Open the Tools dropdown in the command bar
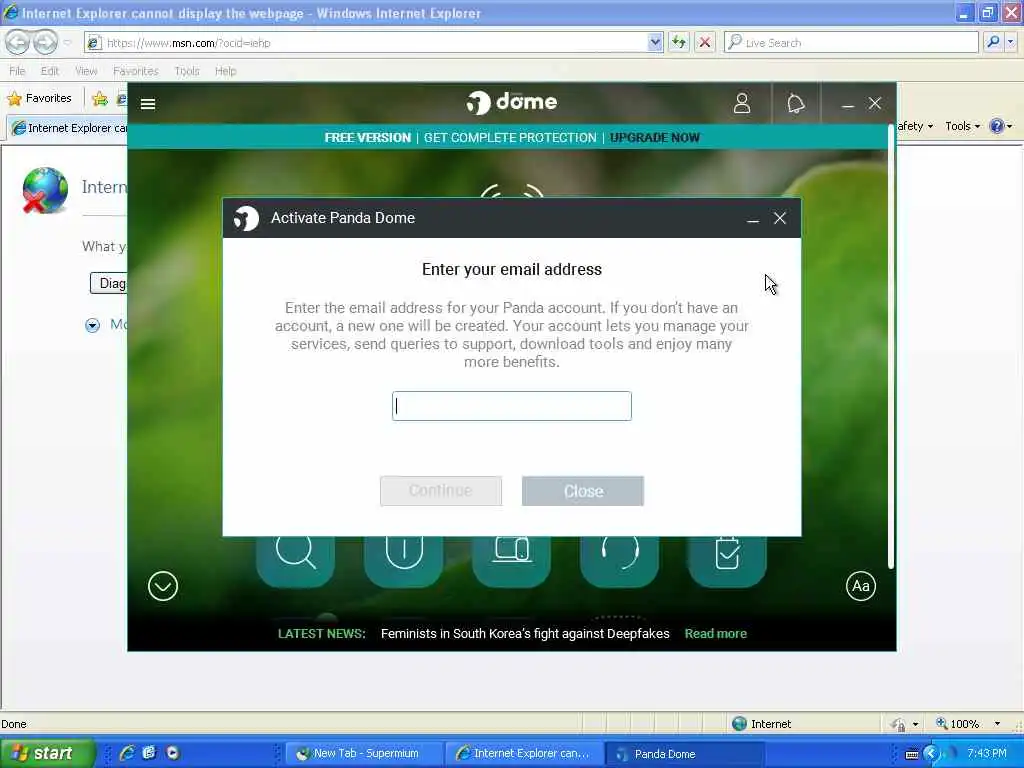The image size is (1024, 768). point(963,126)
